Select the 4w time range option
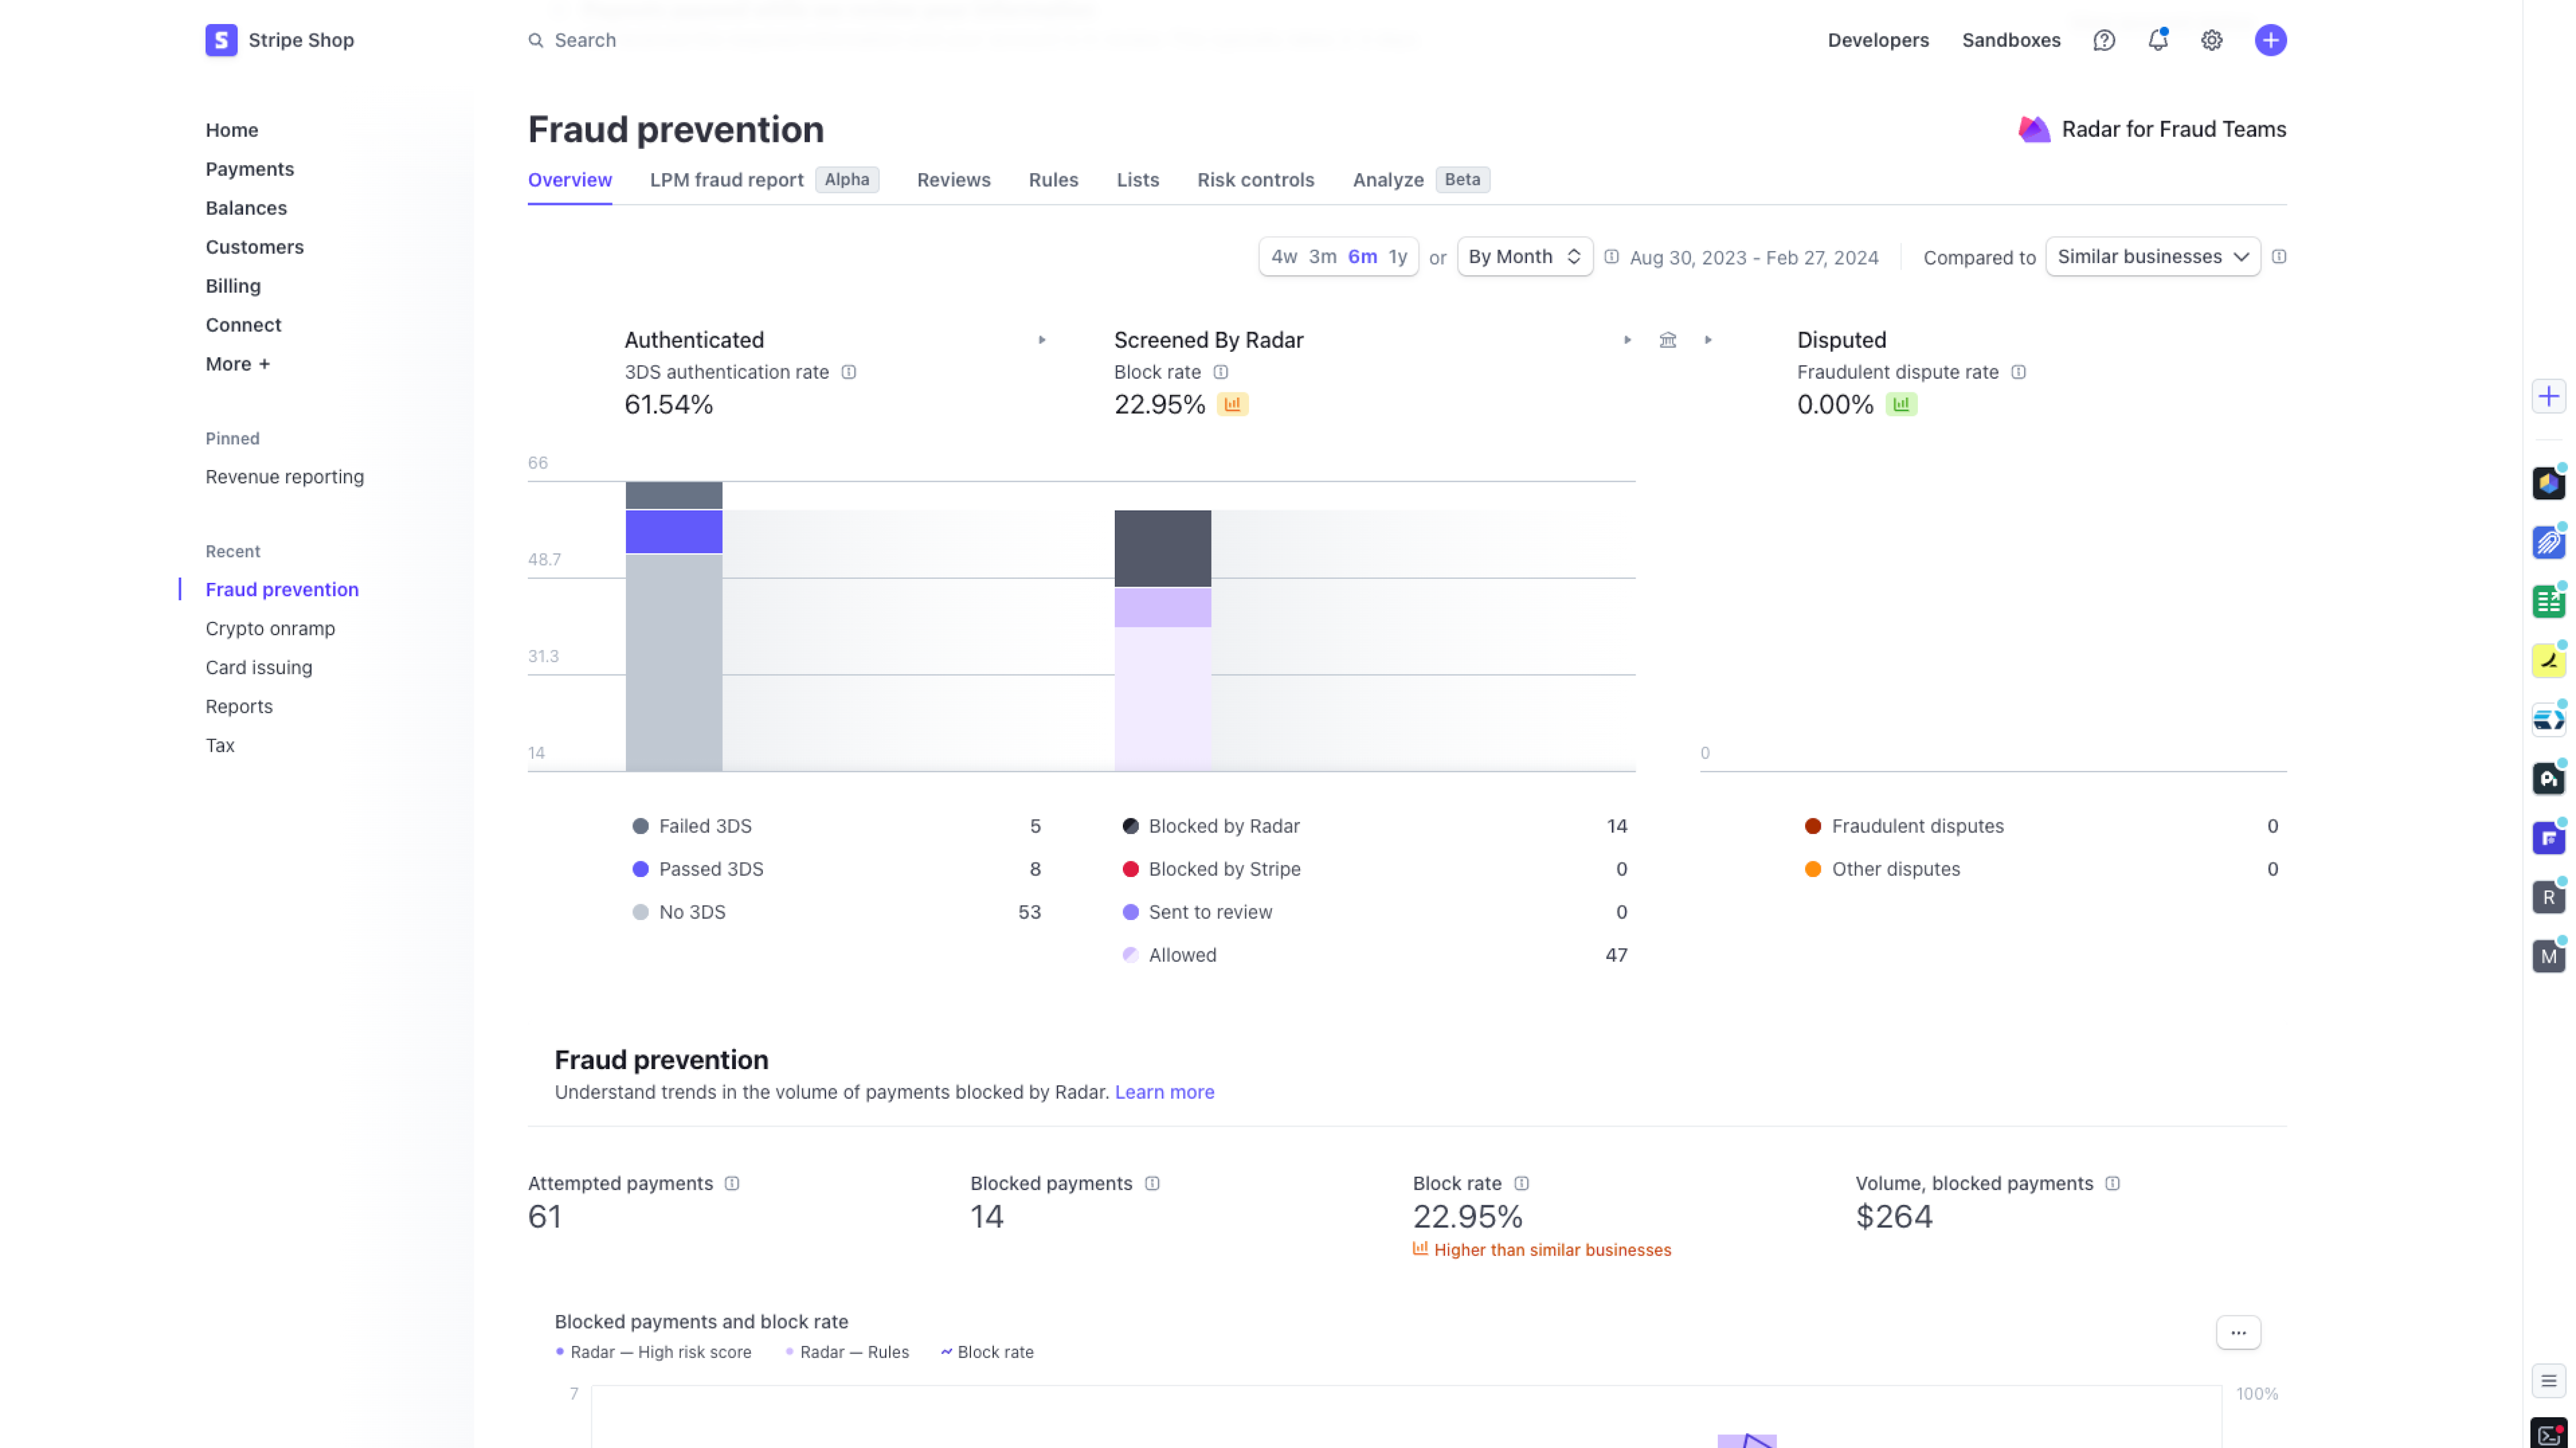 pos(1284,257)
